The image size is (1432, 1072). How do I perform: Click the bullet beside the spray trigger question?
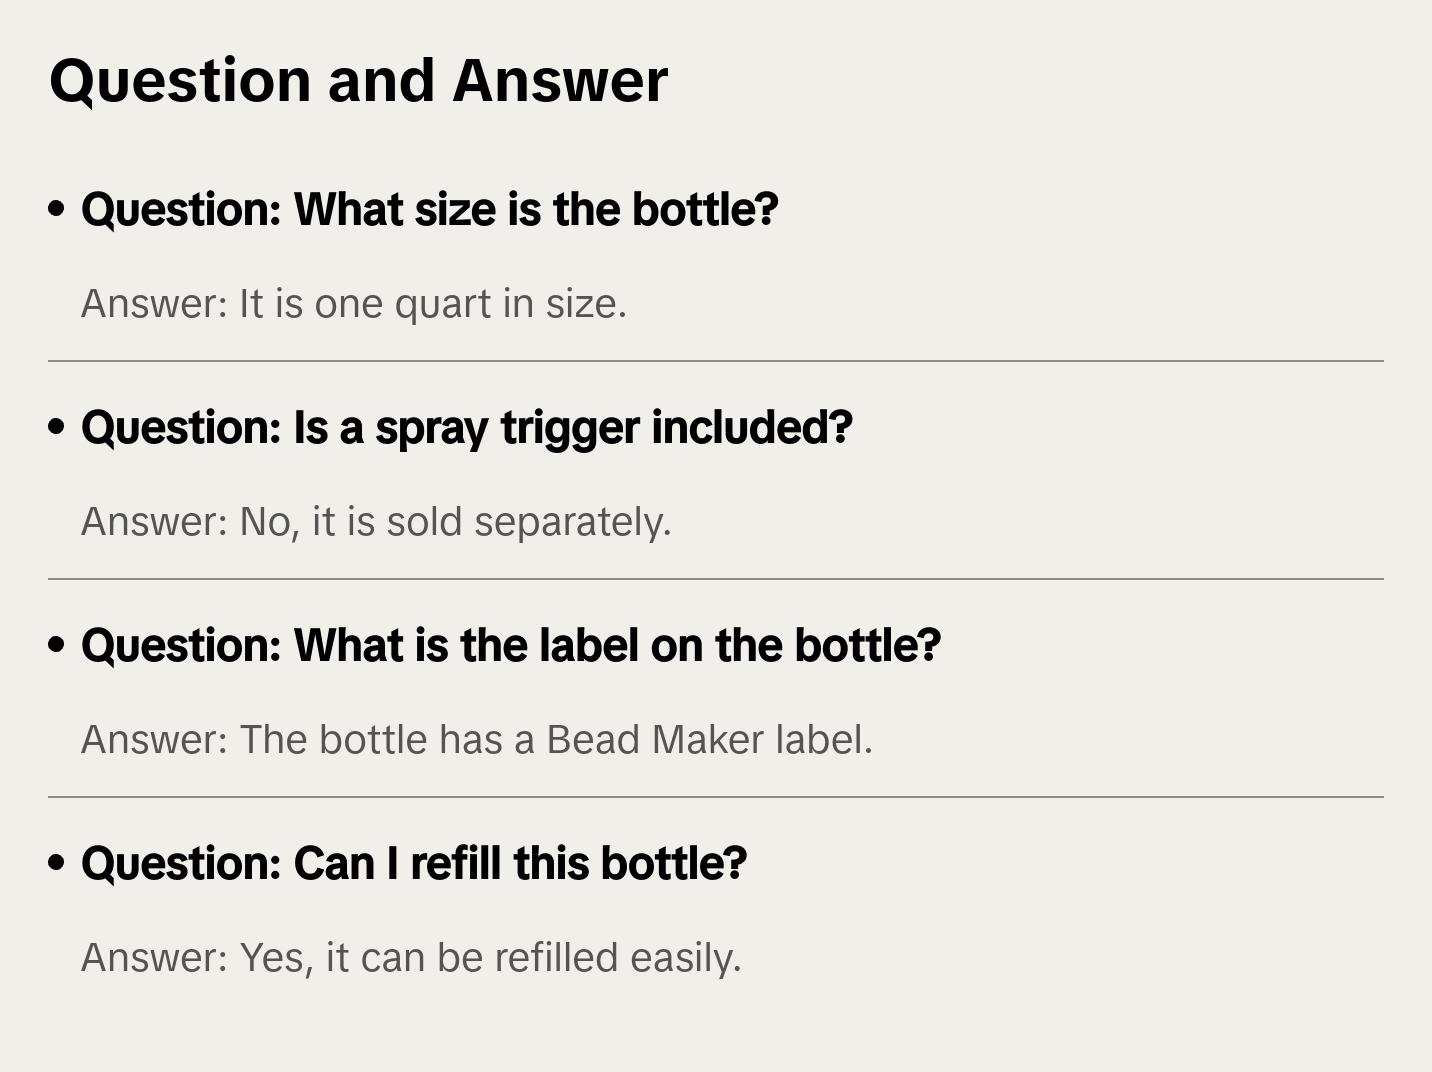[57, 427]
